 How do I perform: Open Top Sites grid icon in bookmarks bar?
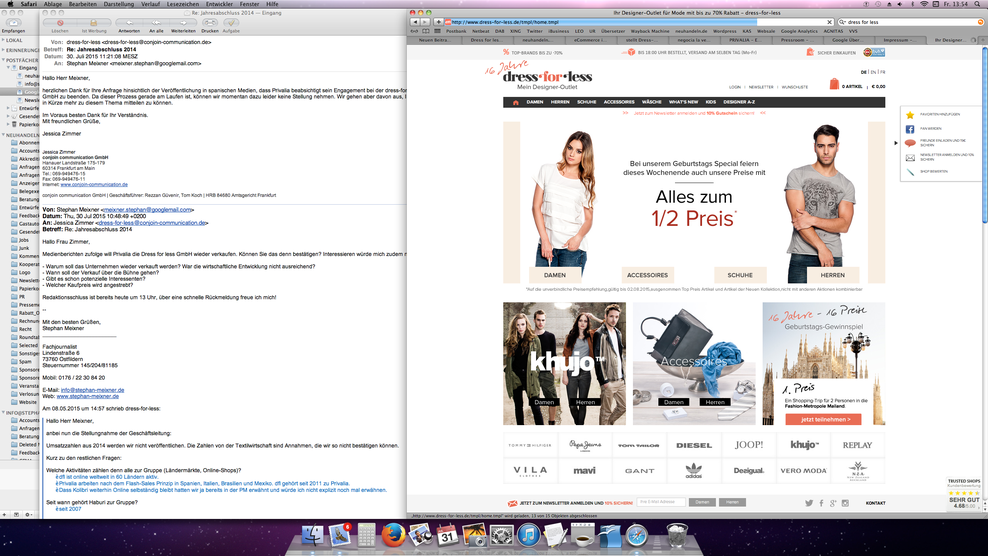click(437, 31)
